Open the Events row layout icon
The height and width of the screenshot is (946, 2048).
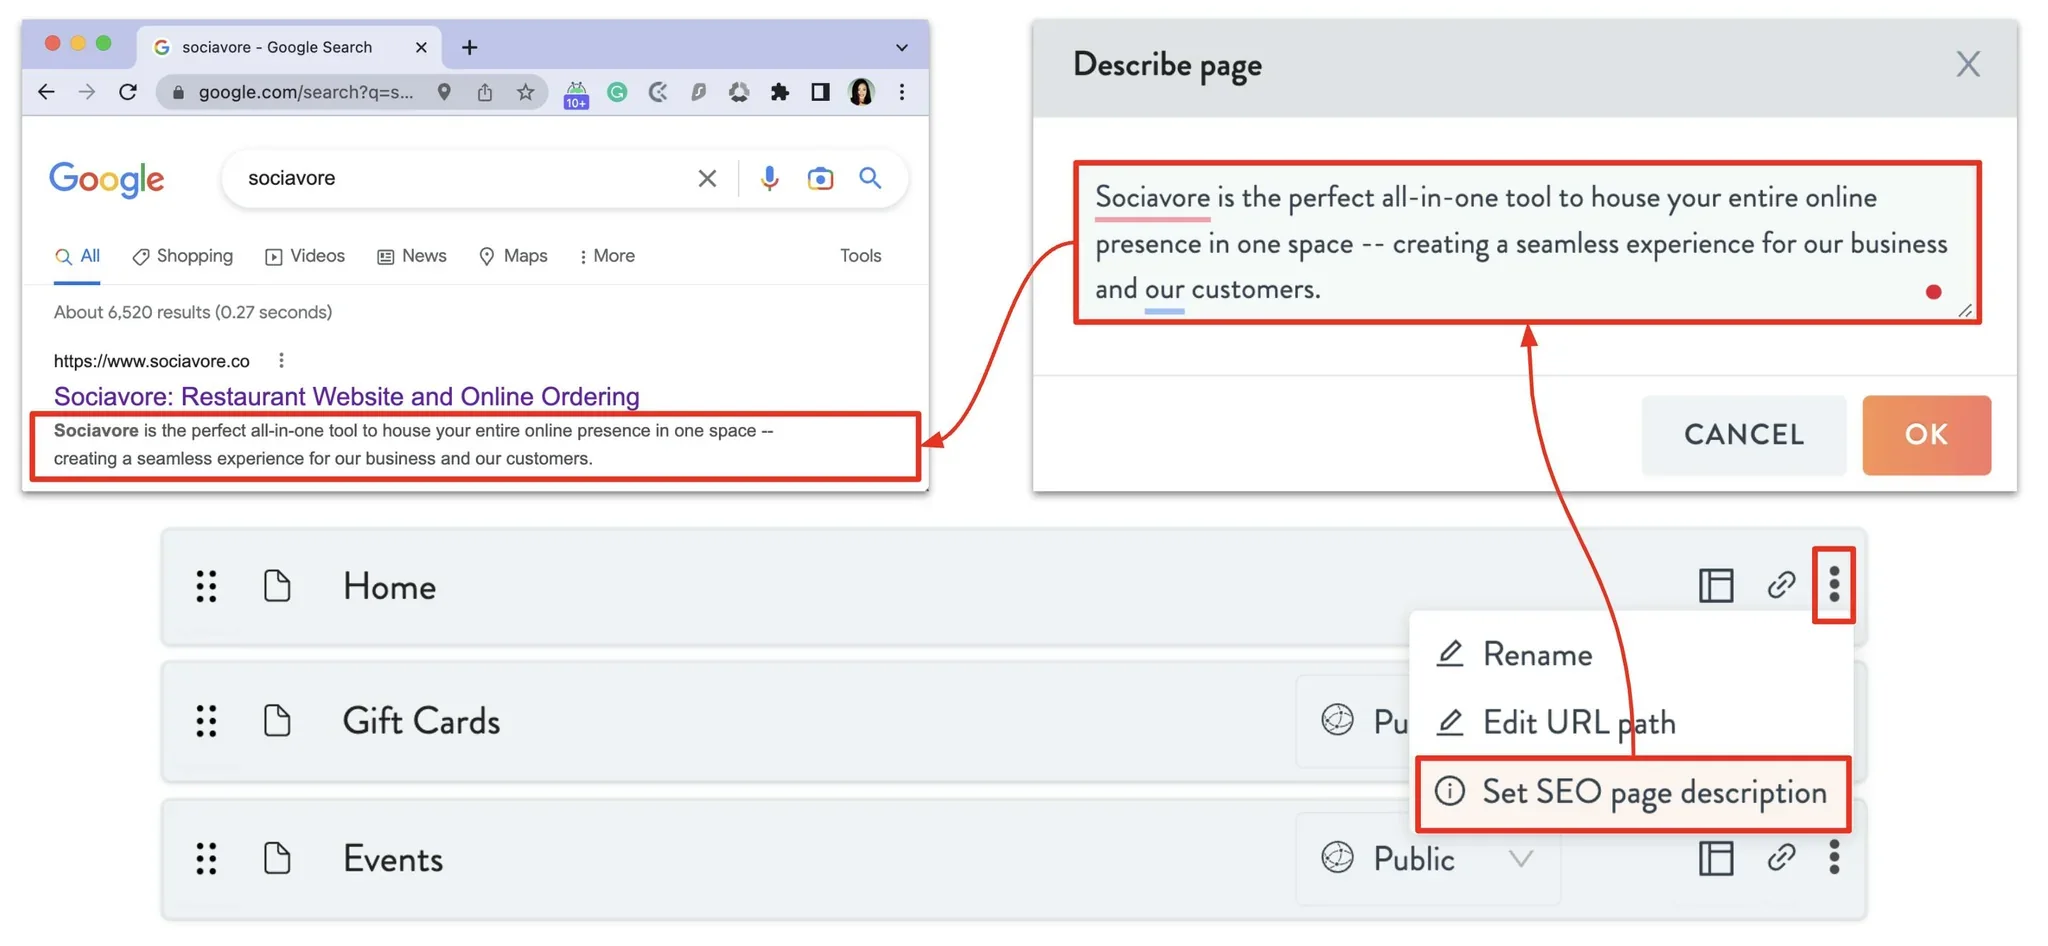pos(1716,858)
